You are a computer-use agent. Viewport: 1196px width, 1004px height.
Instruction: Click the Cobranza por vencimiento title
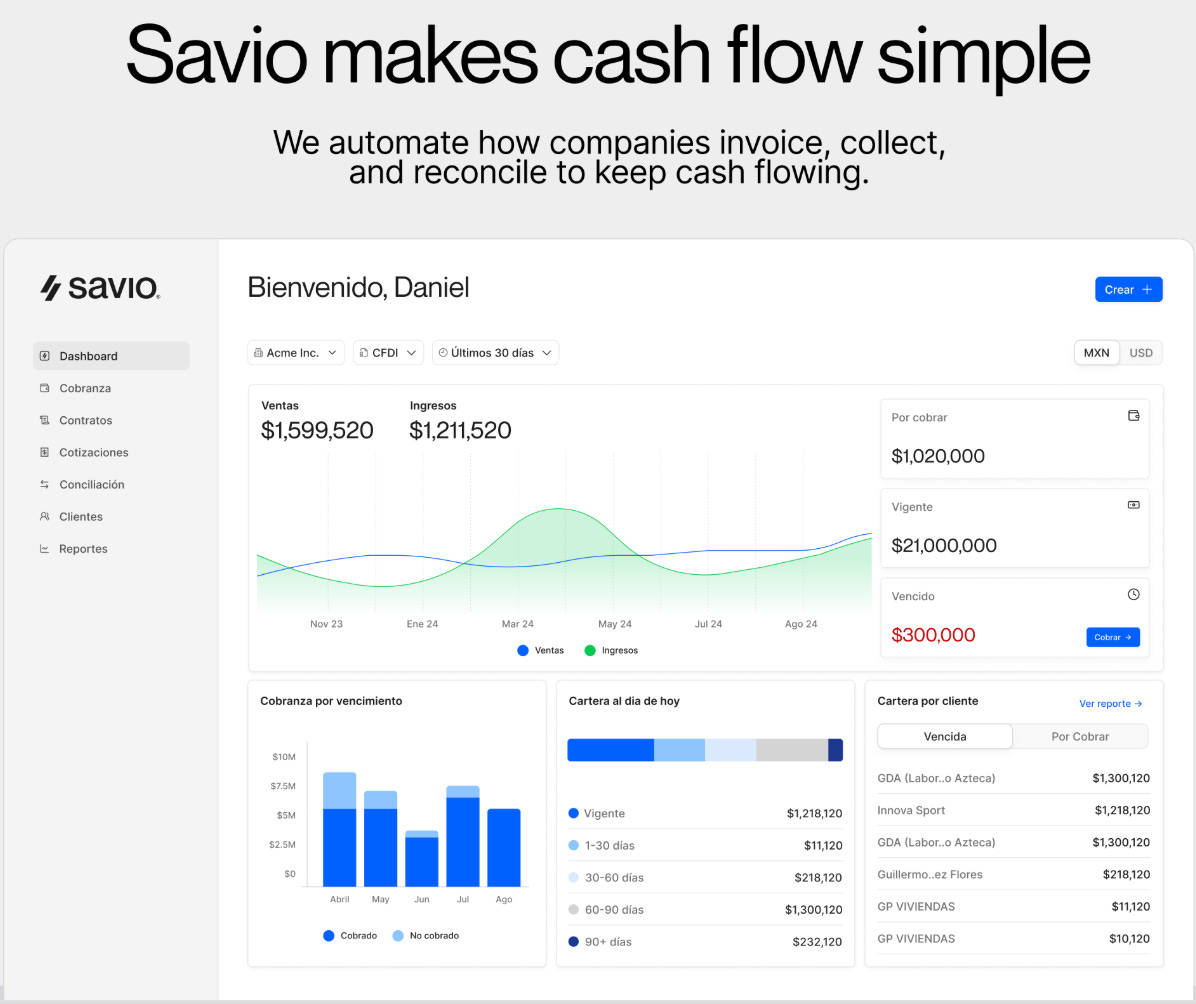pyautogui.click(x=331, y=701)
